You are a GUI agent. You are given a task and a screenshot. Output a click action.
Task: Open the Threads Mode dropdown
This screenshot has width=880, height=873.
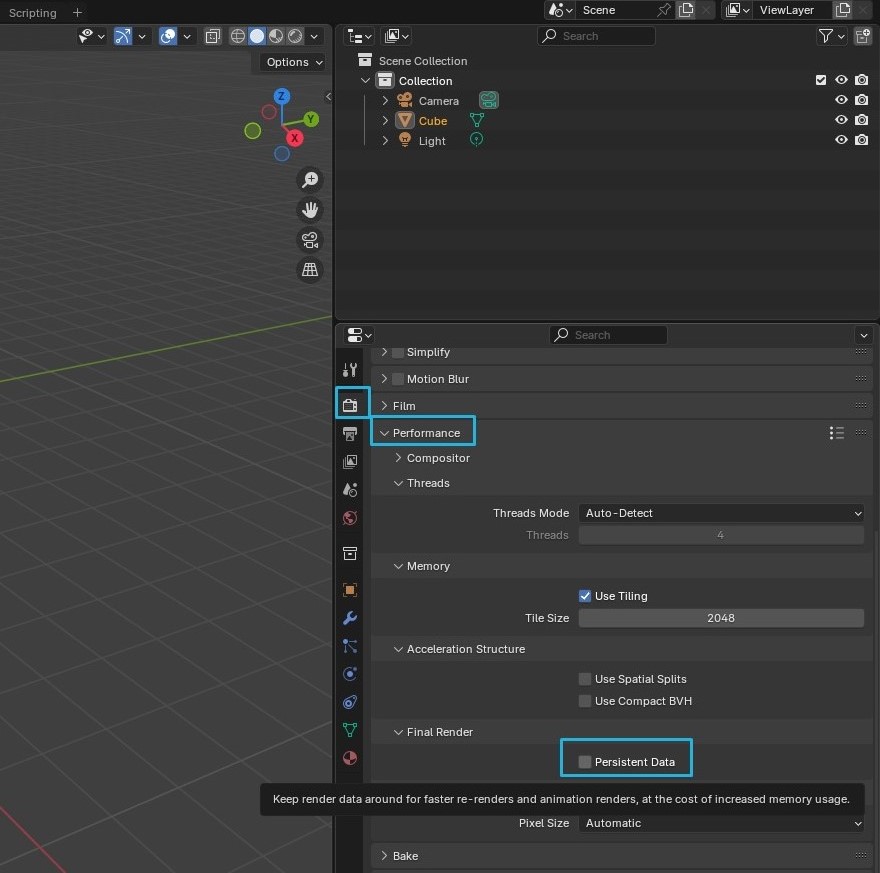[x=720, y=513]
